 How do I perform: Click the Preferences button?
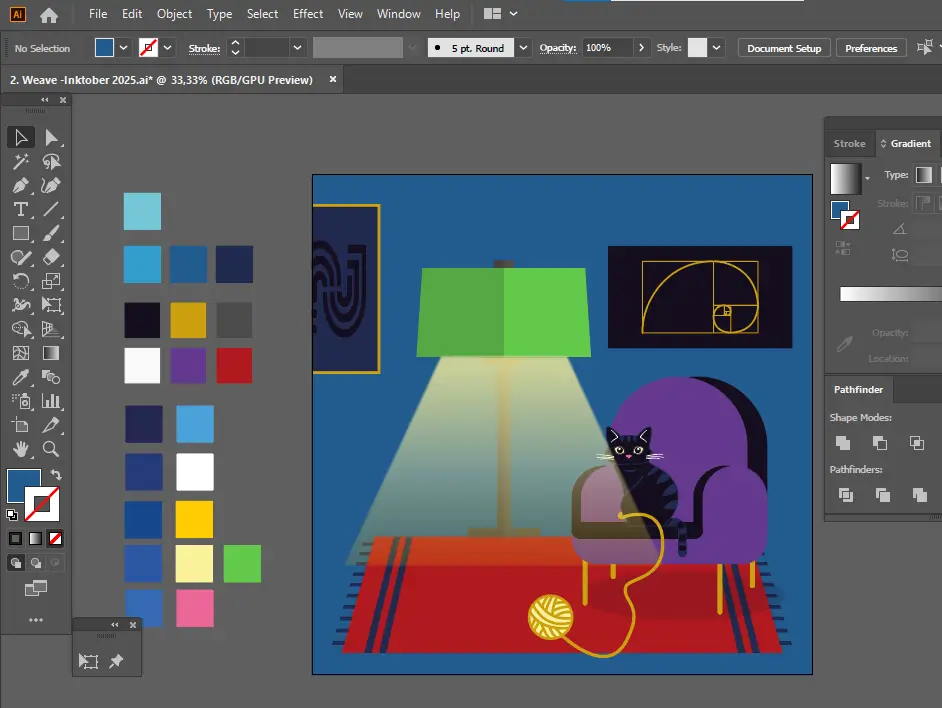pos(871,48)
